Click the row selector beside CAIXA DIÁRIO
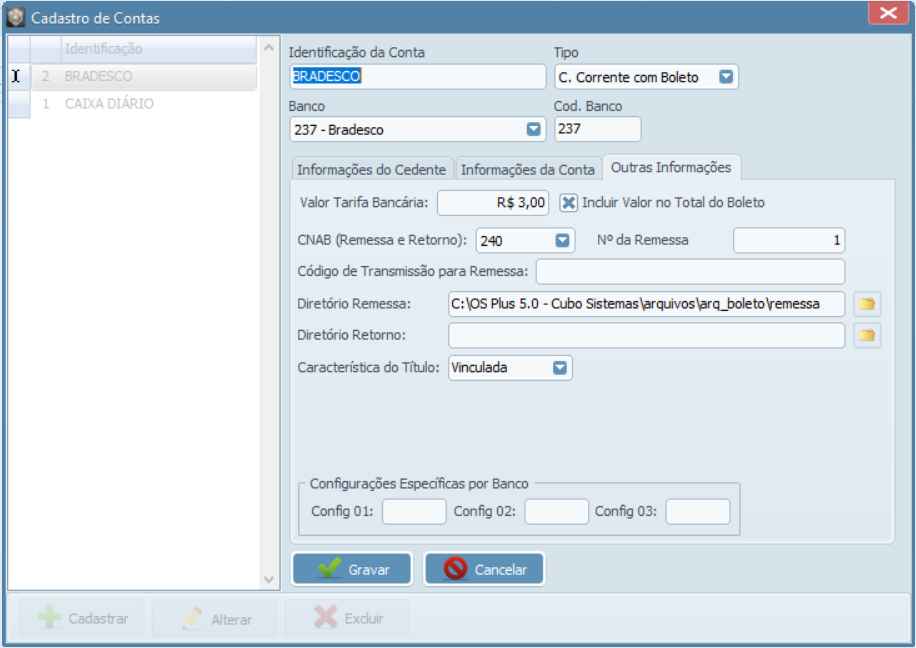Viewport: 916px width, 648px height. click(x=19, y=104)
